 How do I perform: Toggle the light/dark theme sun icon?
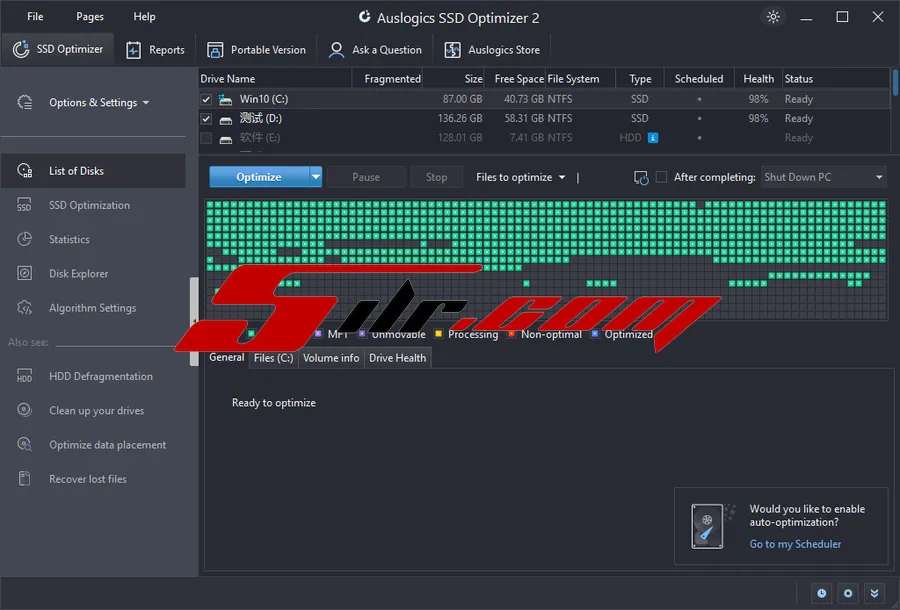point(773,17)
